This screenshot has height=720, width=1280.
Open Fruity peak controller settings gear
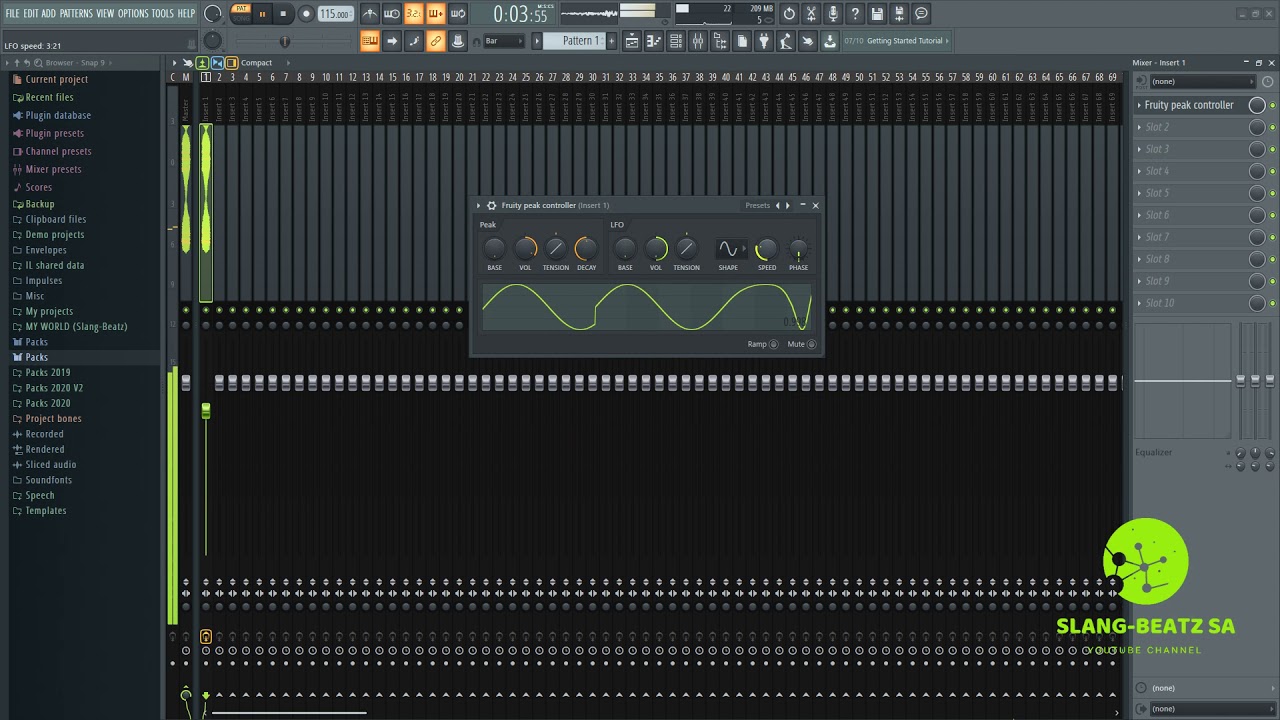(x=491, y=206)
